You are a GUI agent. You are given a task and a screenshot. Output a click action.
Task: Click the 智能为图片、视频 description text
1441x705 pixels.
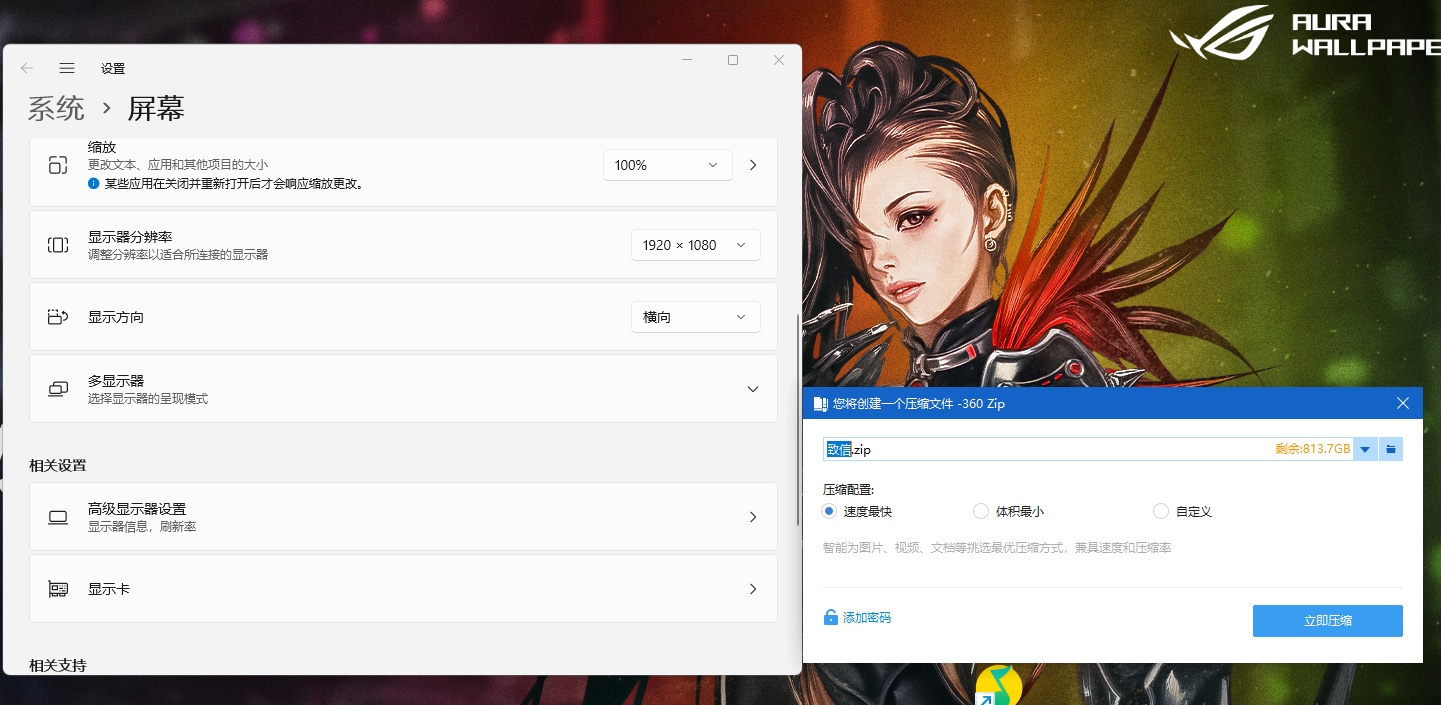(x=997, y=548)
